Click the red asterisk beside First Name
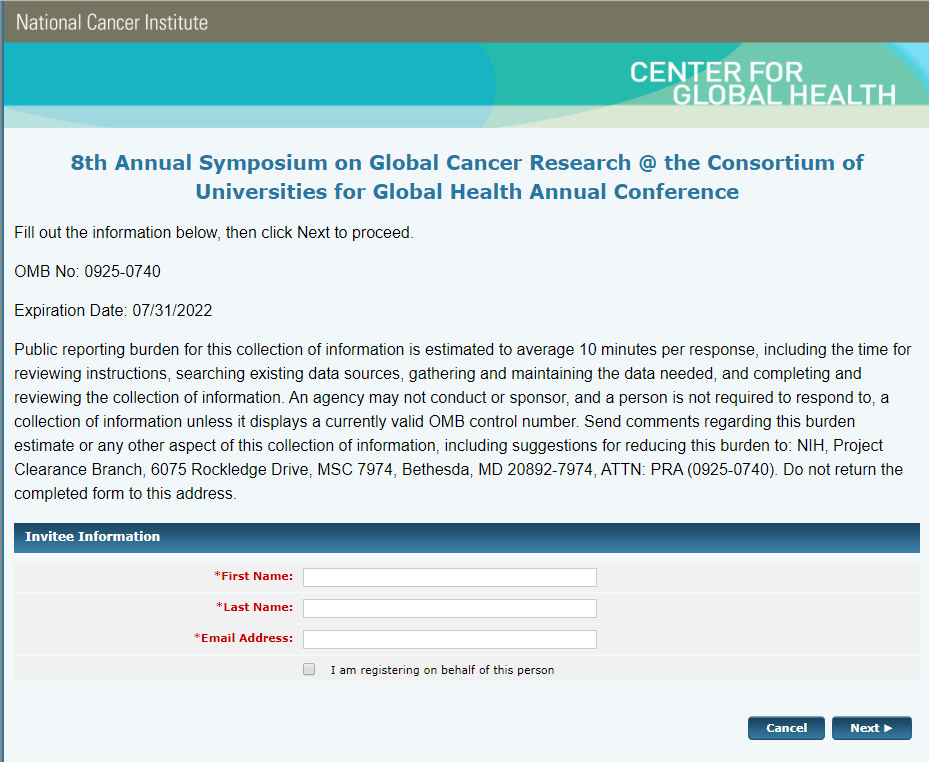929x762 pixels. tap(217, 576)
